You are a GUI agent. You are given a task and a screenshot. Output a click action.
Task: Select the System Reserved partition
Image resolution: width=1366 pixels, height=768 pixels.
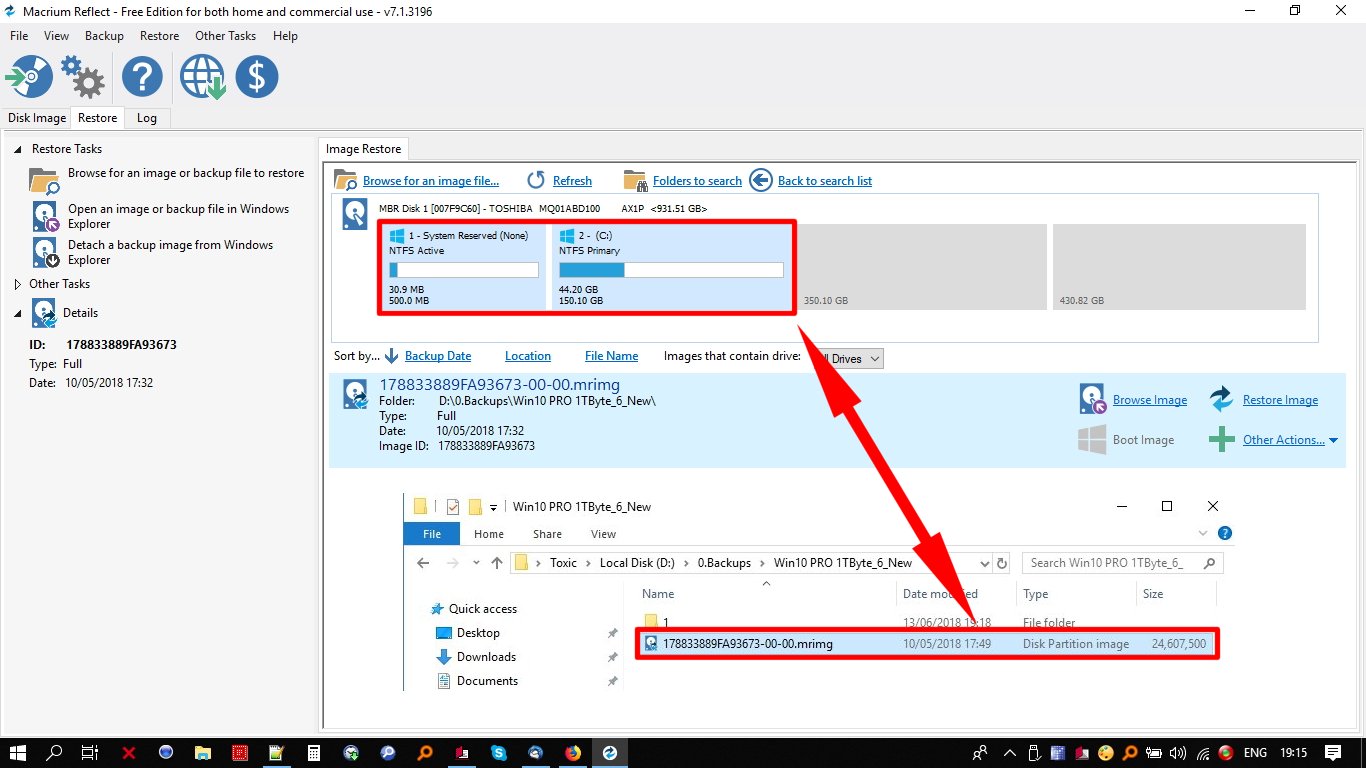pyautogui.click(x=465, y=268)
